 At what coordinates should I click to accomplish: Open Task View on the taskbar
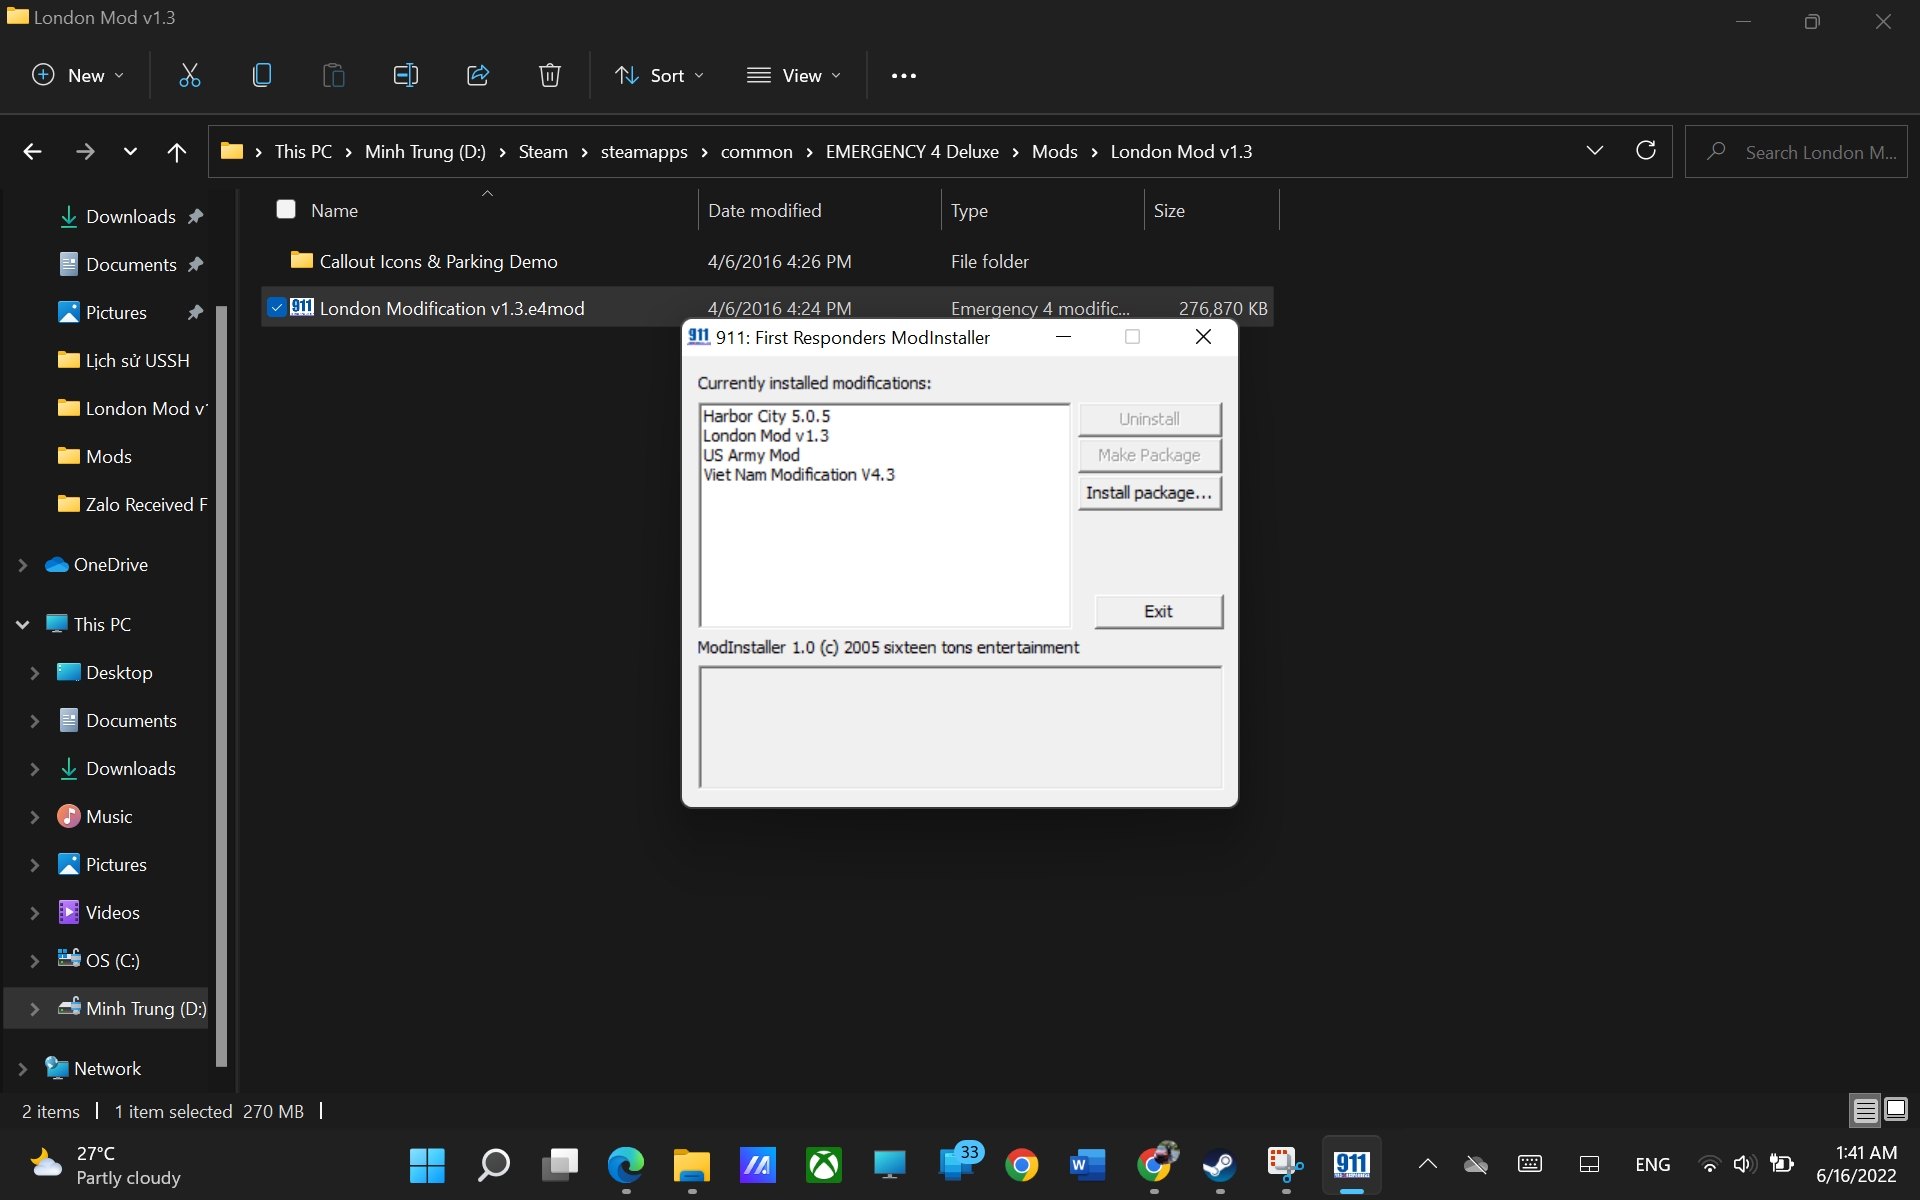pos(560,1165)
